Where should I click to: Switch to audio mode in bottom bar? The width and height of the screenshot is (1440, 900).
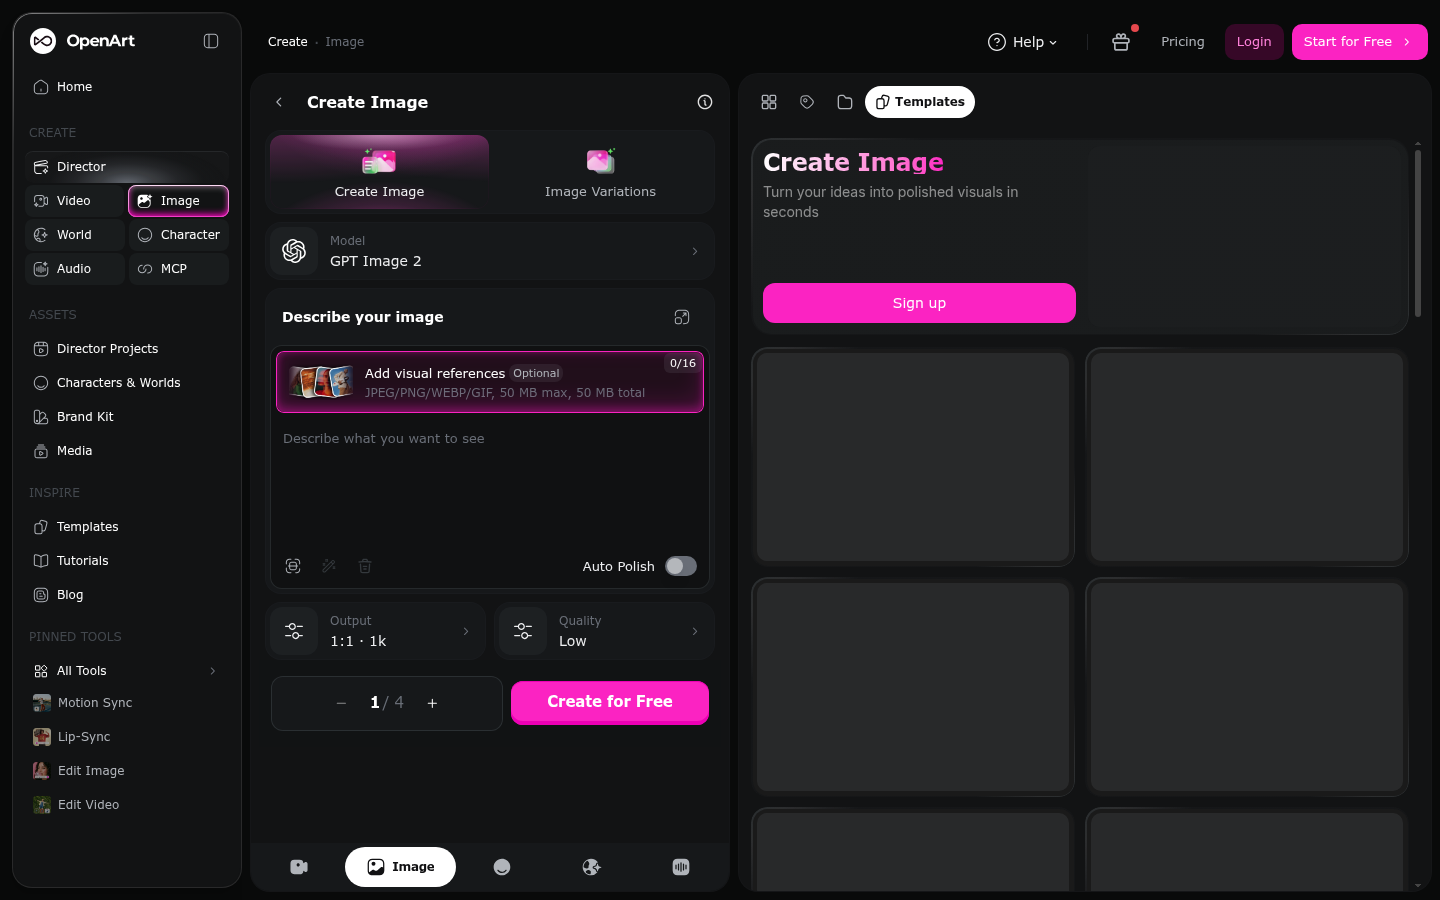click(681, 867)
